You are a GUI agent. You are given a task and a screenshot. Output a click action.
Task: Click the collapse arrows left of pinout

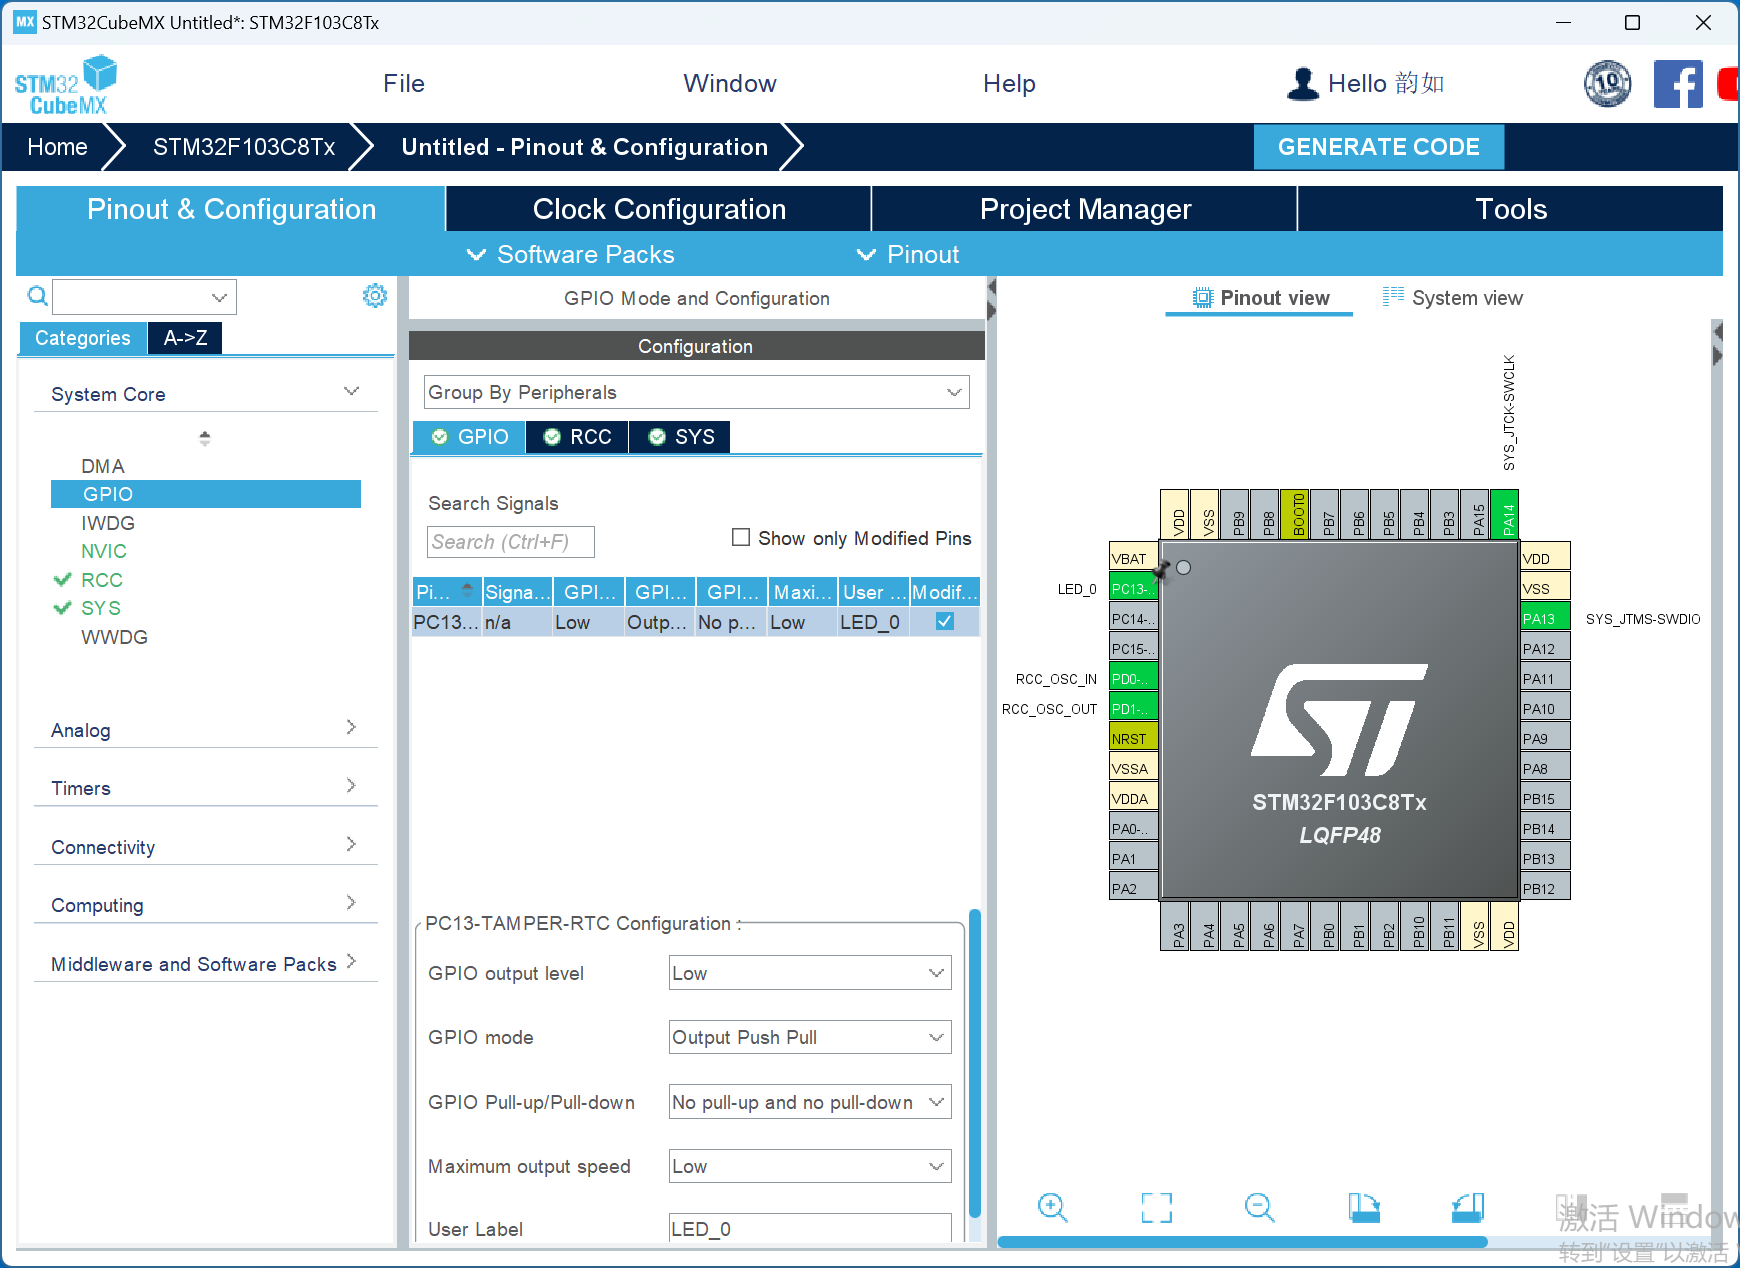click(x=991, y=299)
